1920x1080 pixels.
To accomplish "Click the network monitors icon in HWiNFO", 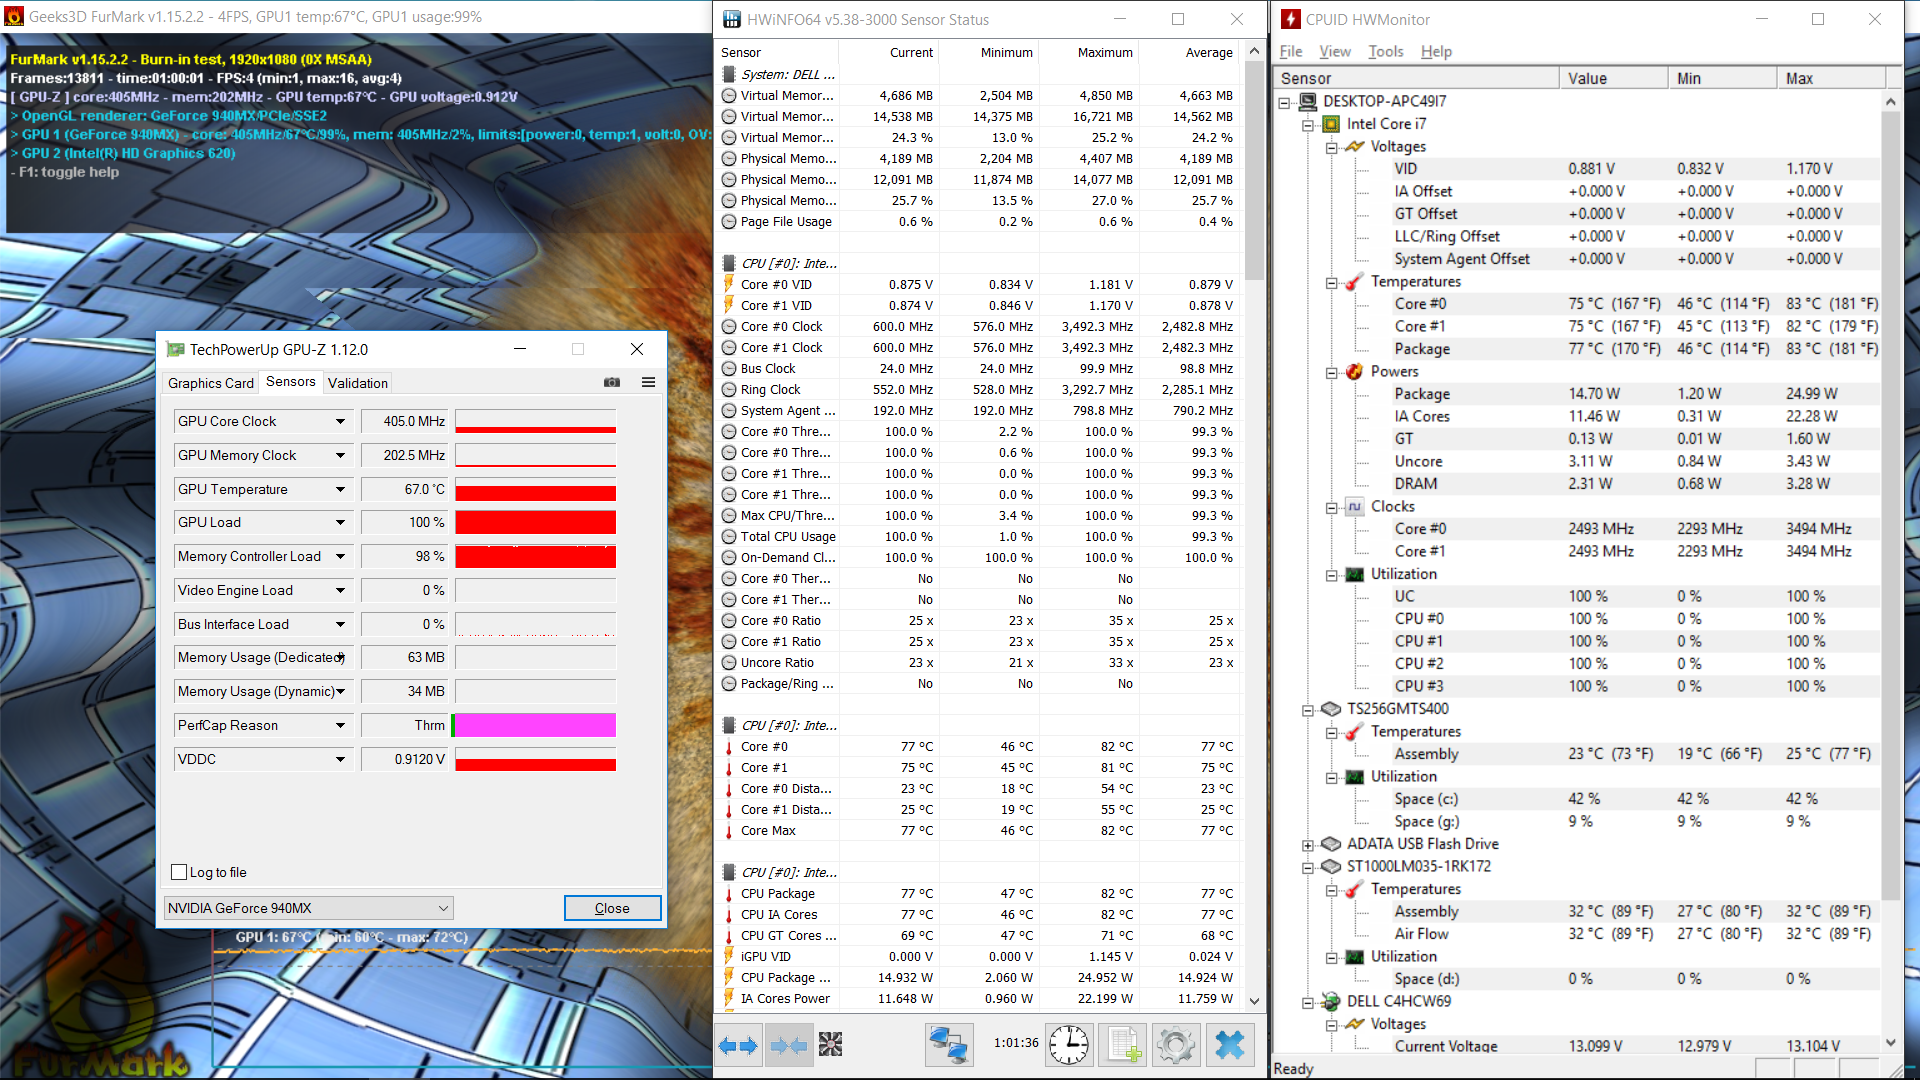I will [x=948, y=1045].
